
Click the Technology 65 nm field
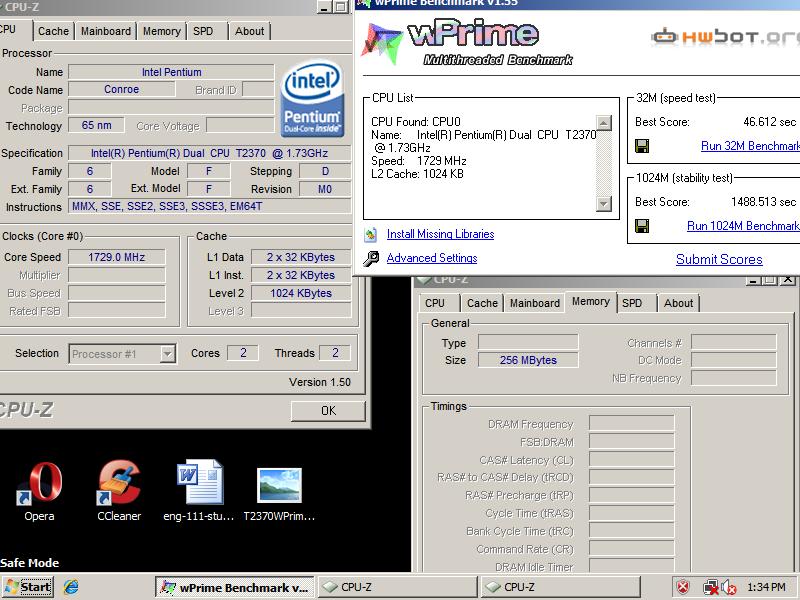(96, 125)
